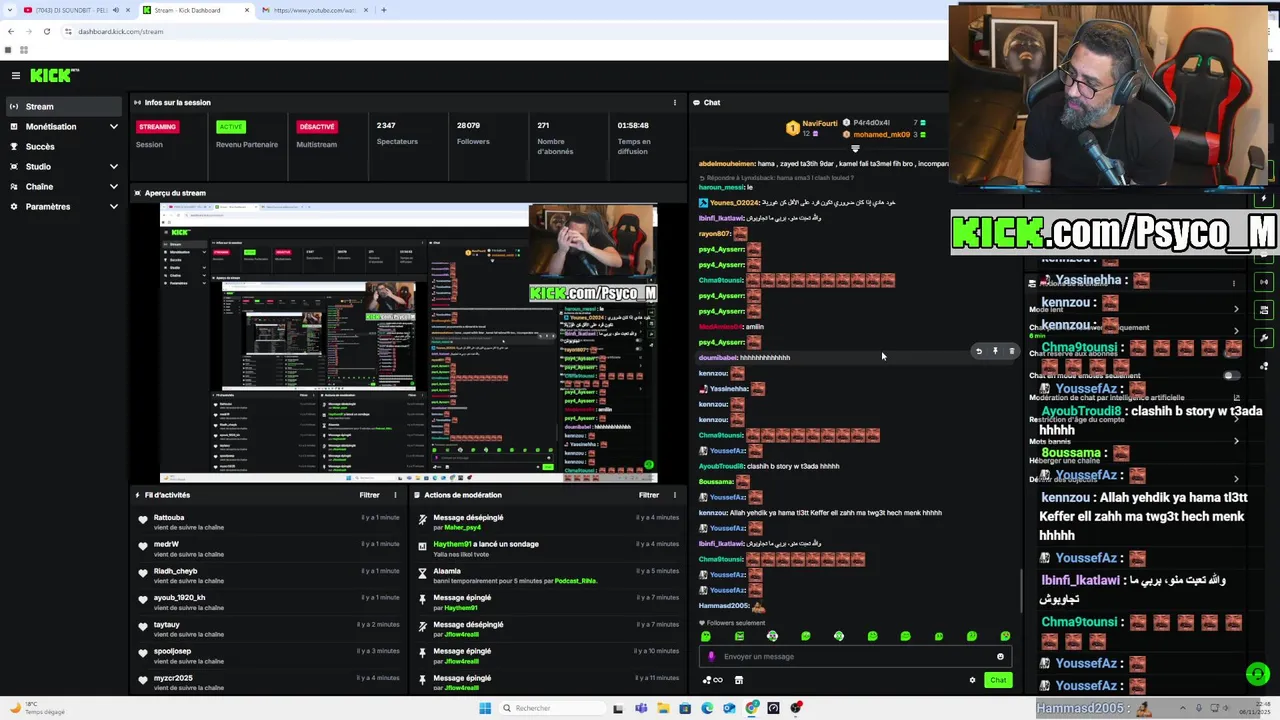The height and width of the screenshot is (720, 1280).
Task: Open the Infos sur la session options menu
Action: coord(675,102)
